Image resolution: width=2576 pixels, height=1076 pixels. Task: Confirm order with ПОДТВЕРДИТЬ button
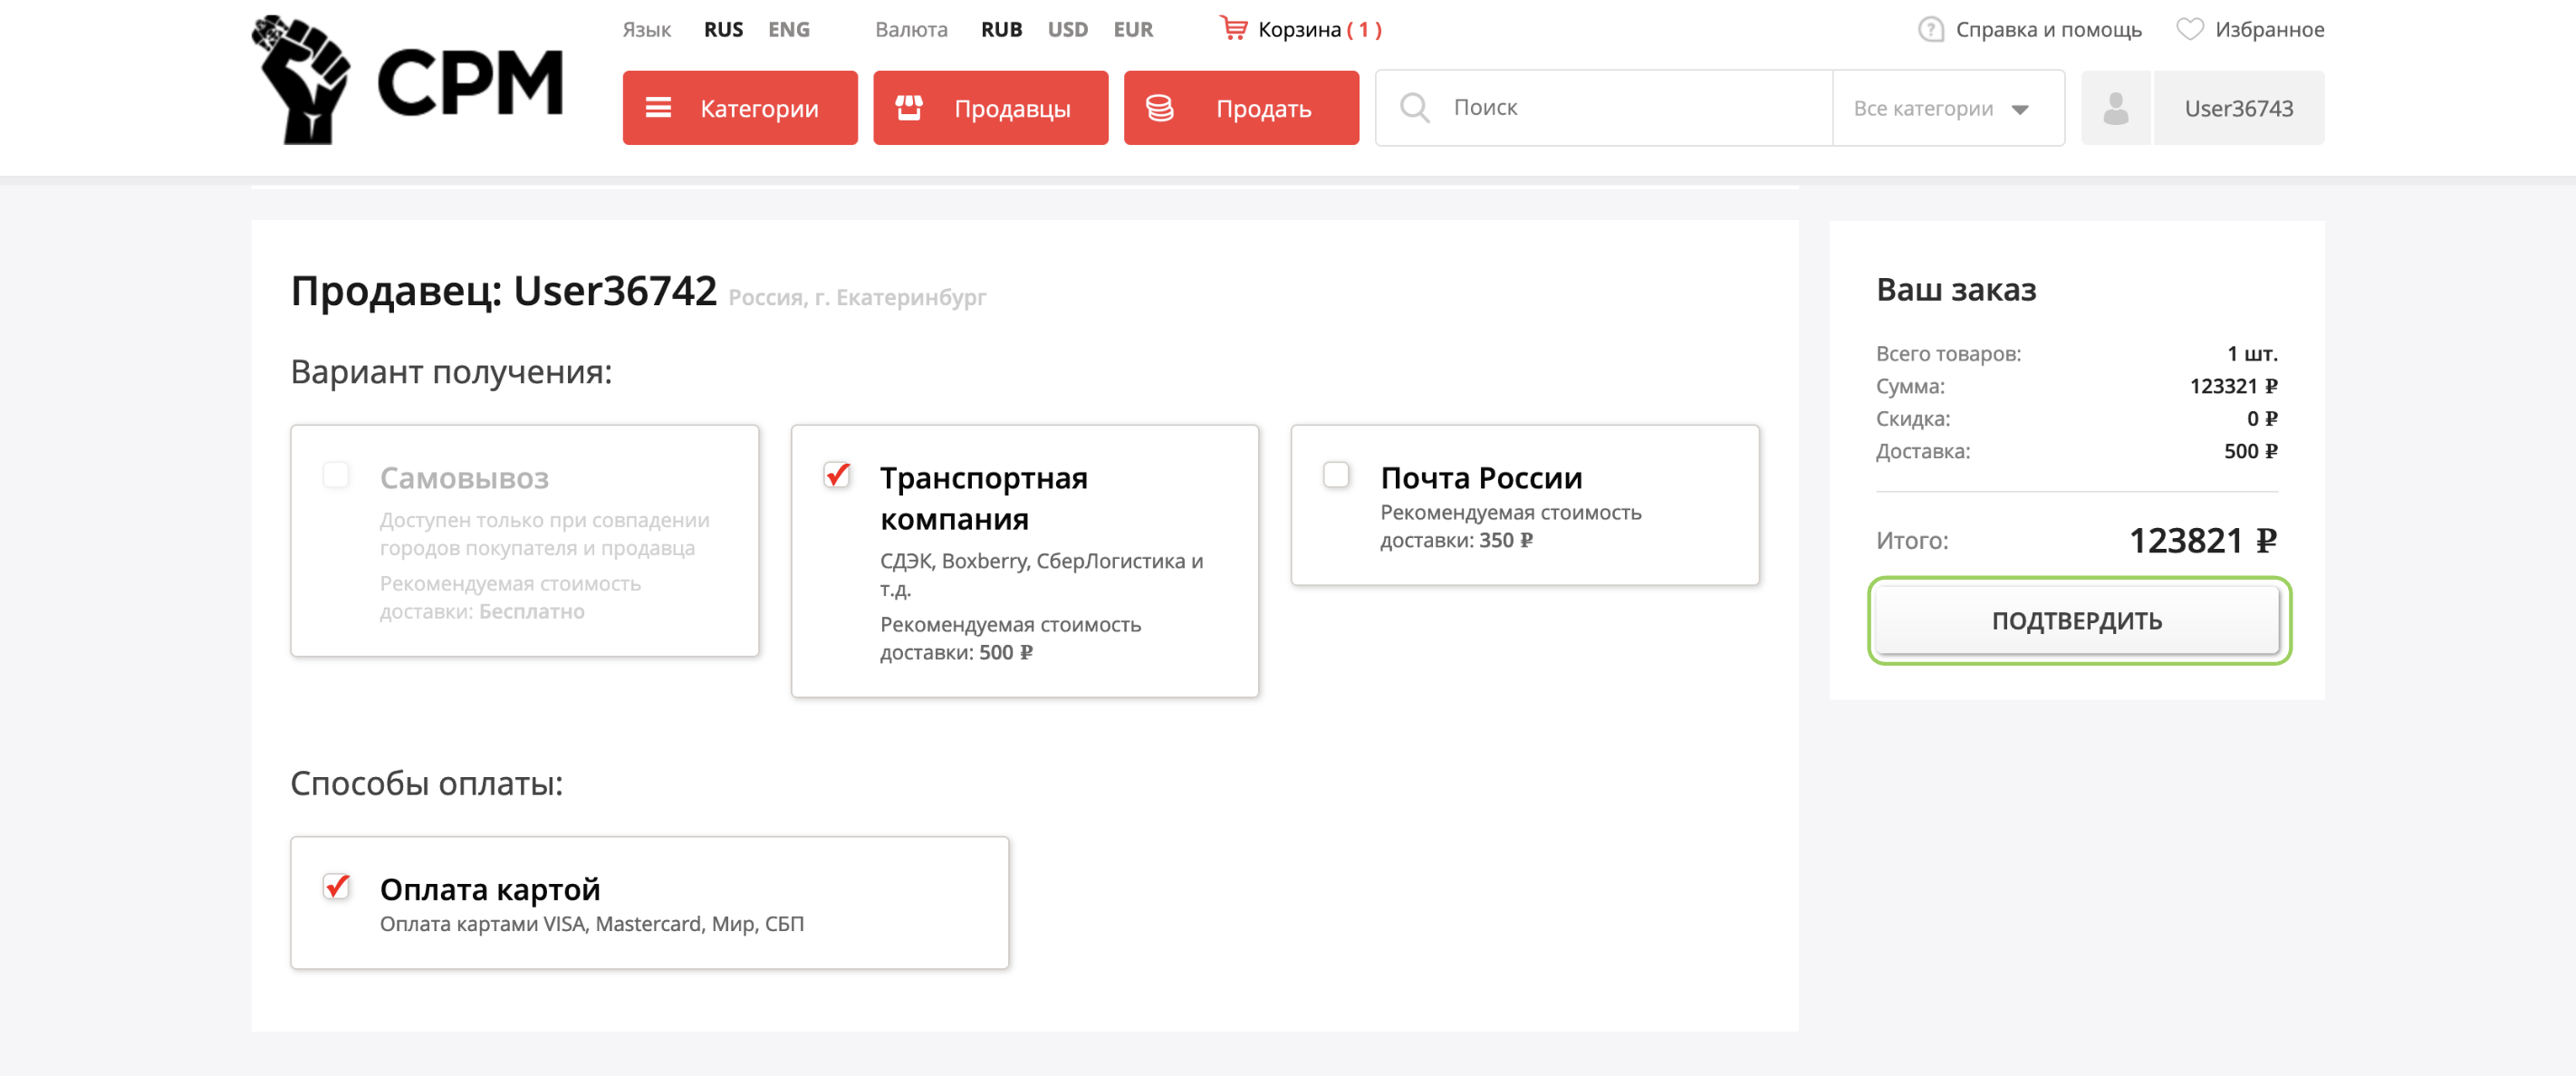[2077, 620]
